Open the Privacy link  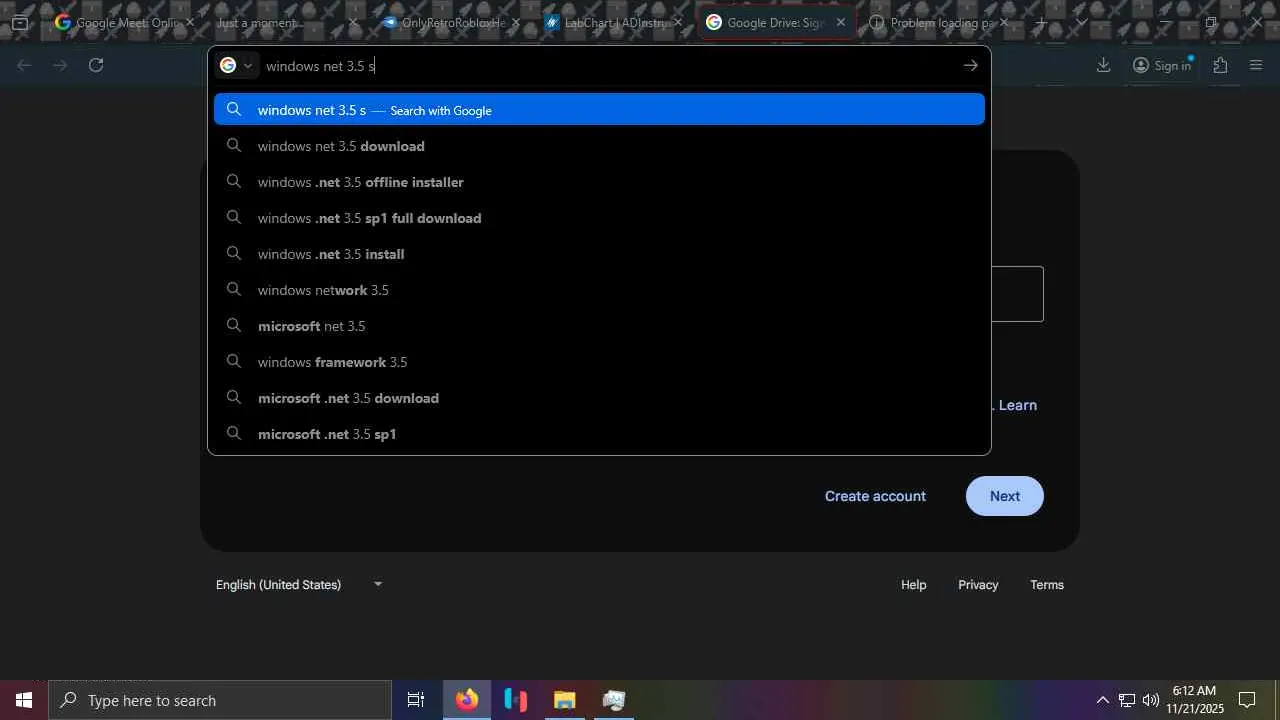978,585
